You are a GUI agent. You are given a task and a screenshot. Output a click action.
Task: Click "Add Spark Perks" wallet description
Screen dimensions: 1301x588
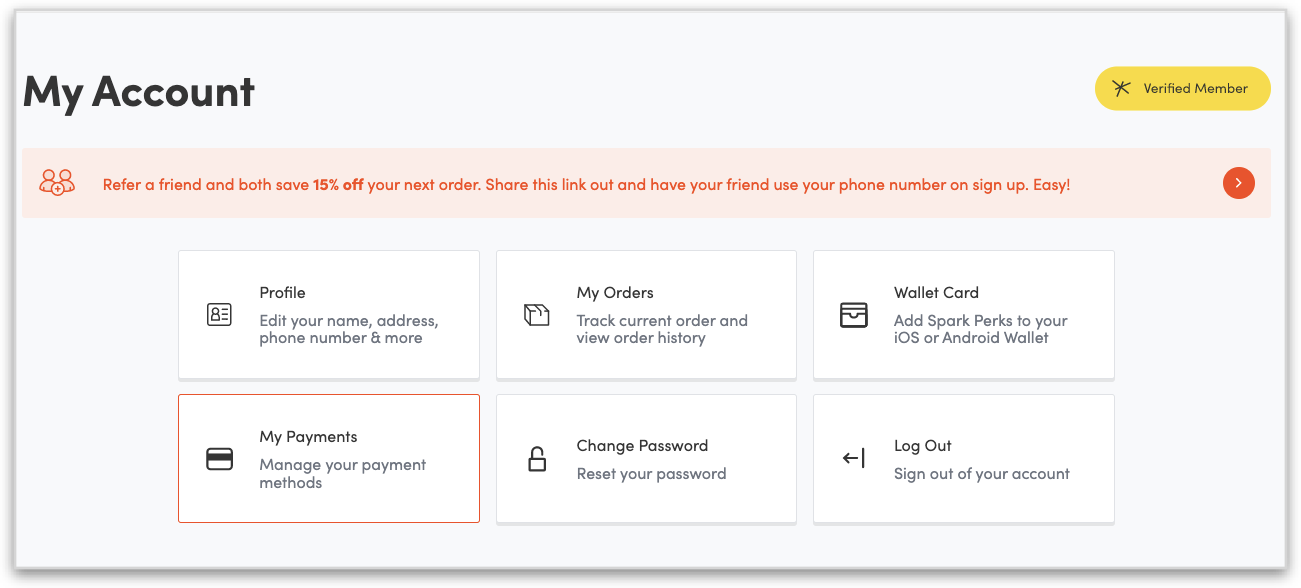pyautogui.click(x=980, y=329)
